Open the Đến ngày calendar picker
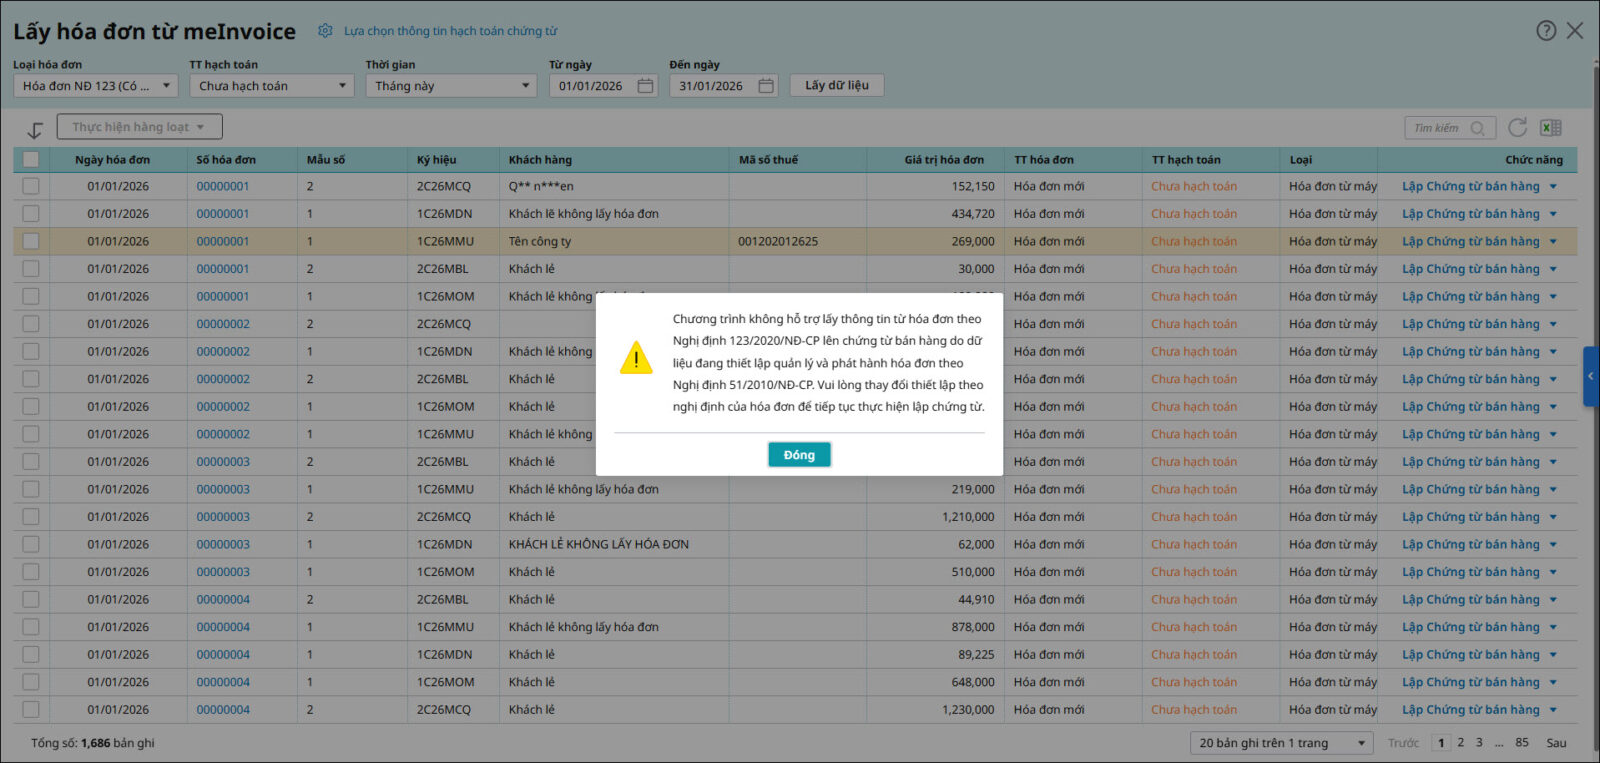This screenshot has width=1600, height=763. click(x=766, y=86)
